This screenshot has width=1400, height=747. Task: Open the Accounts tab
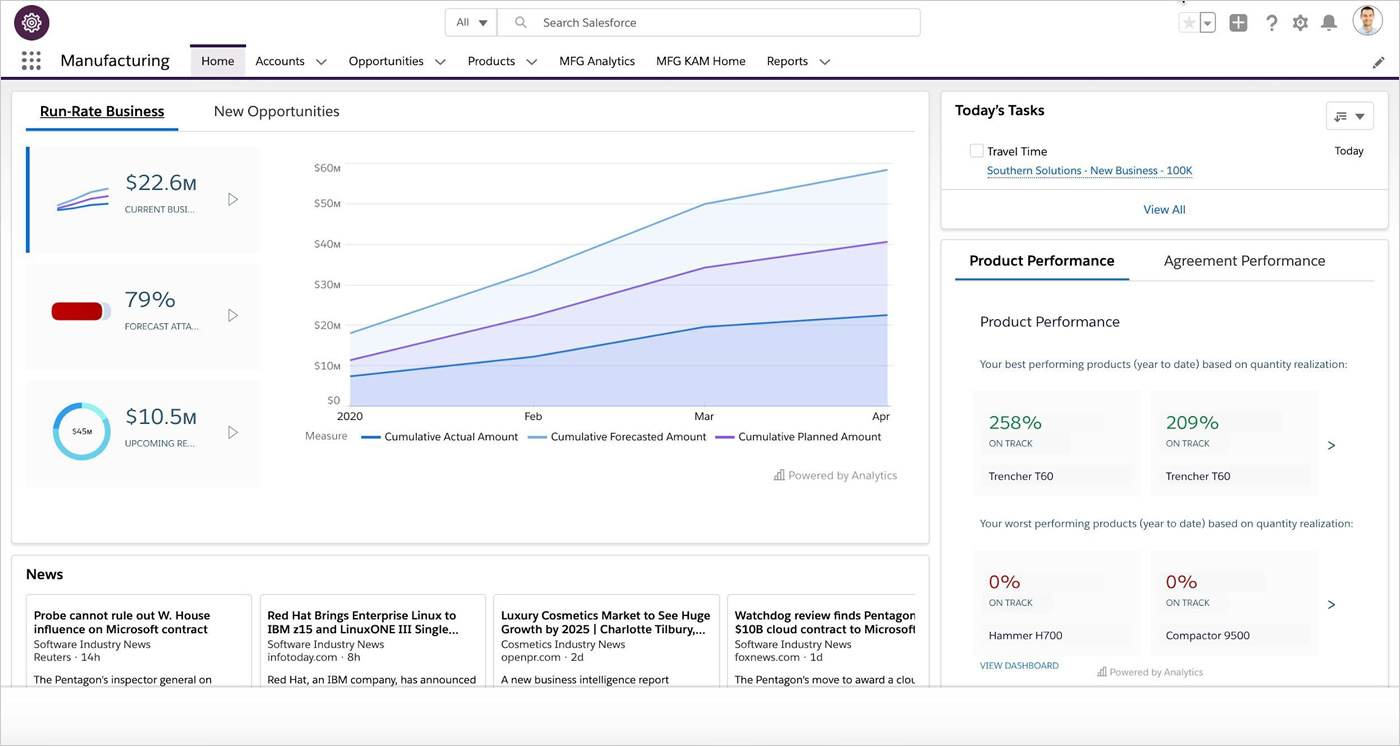coord(280,61)
